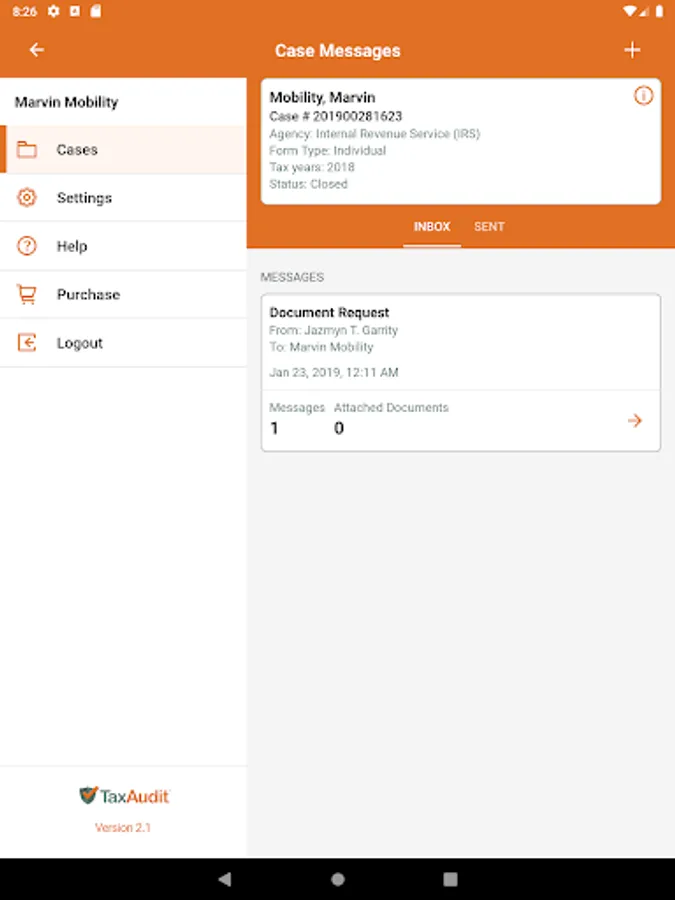Tap 'Form Type: Individual' line
Viewport: 675px width, 900px height.
[327, 150]
